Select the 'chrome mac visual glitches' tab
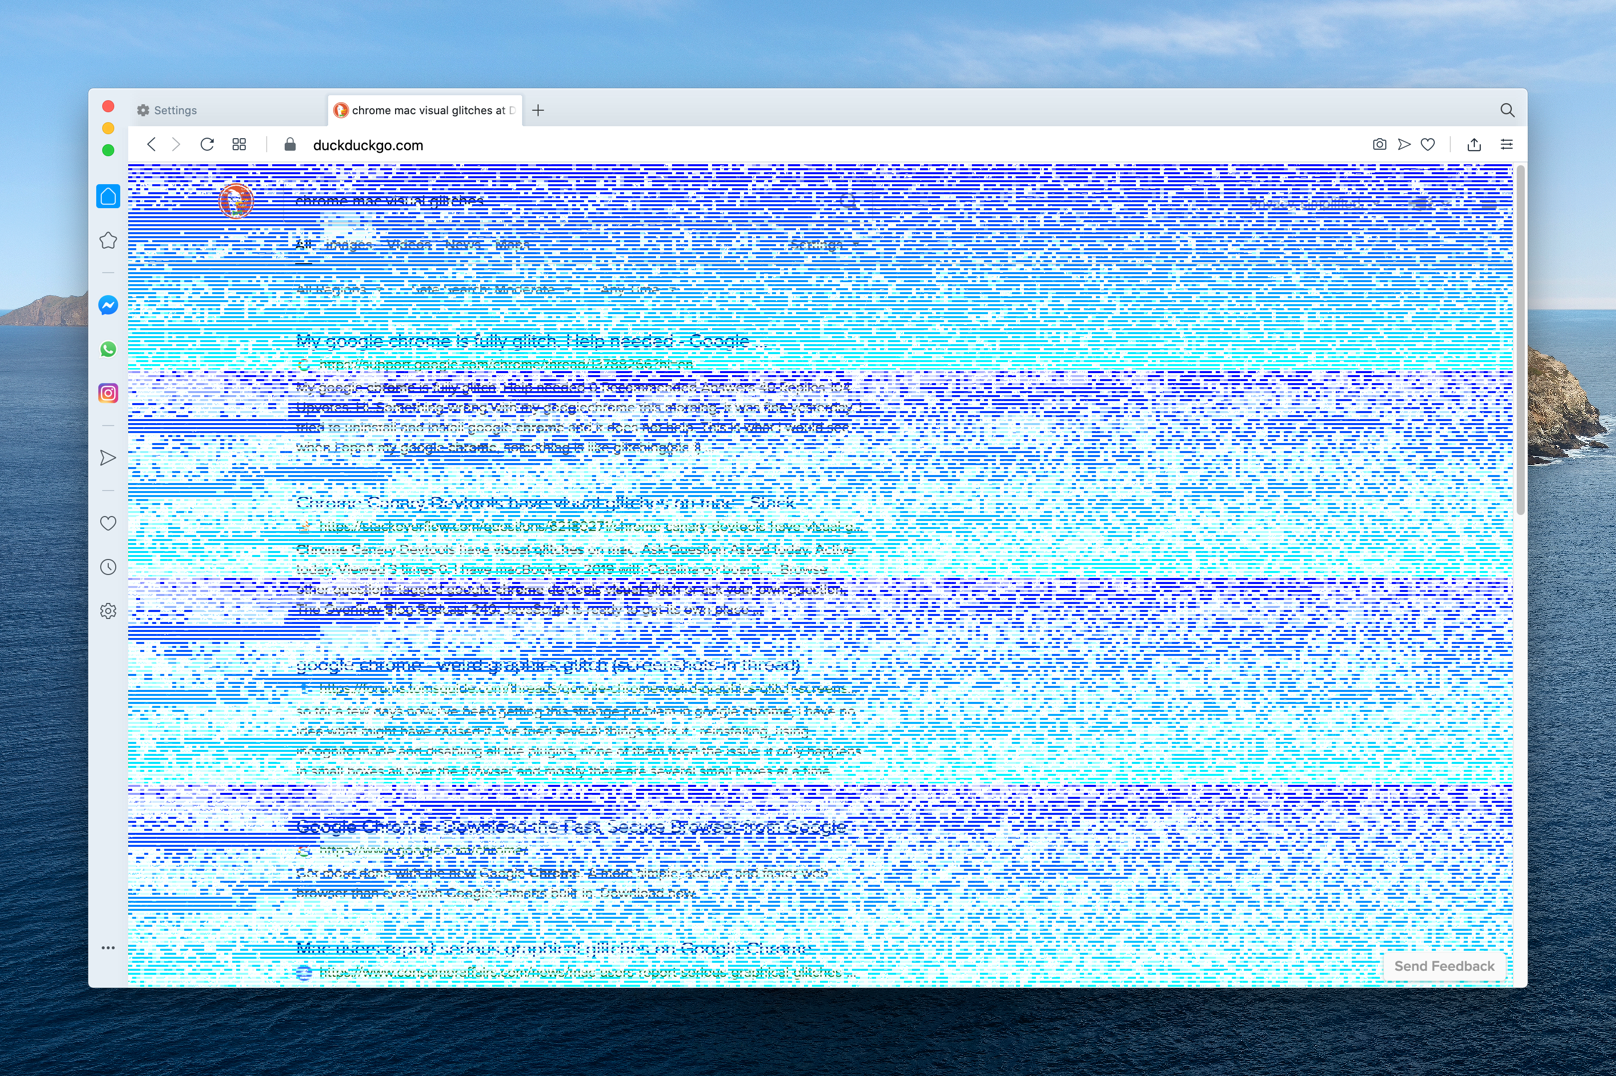1616x1076 pixels. click(x=424, y=110)
